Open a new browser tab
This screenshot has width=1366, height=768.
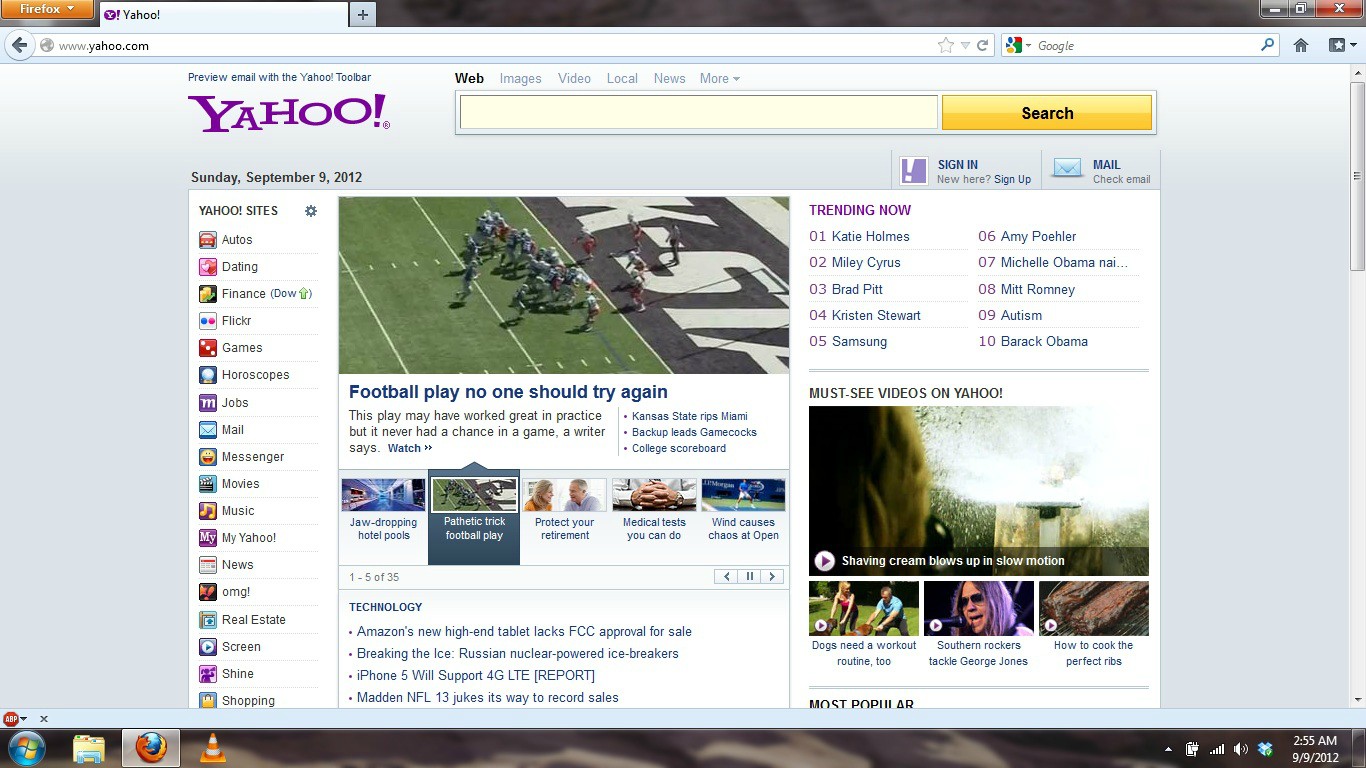pyautogui.click(x=362, y=14)
